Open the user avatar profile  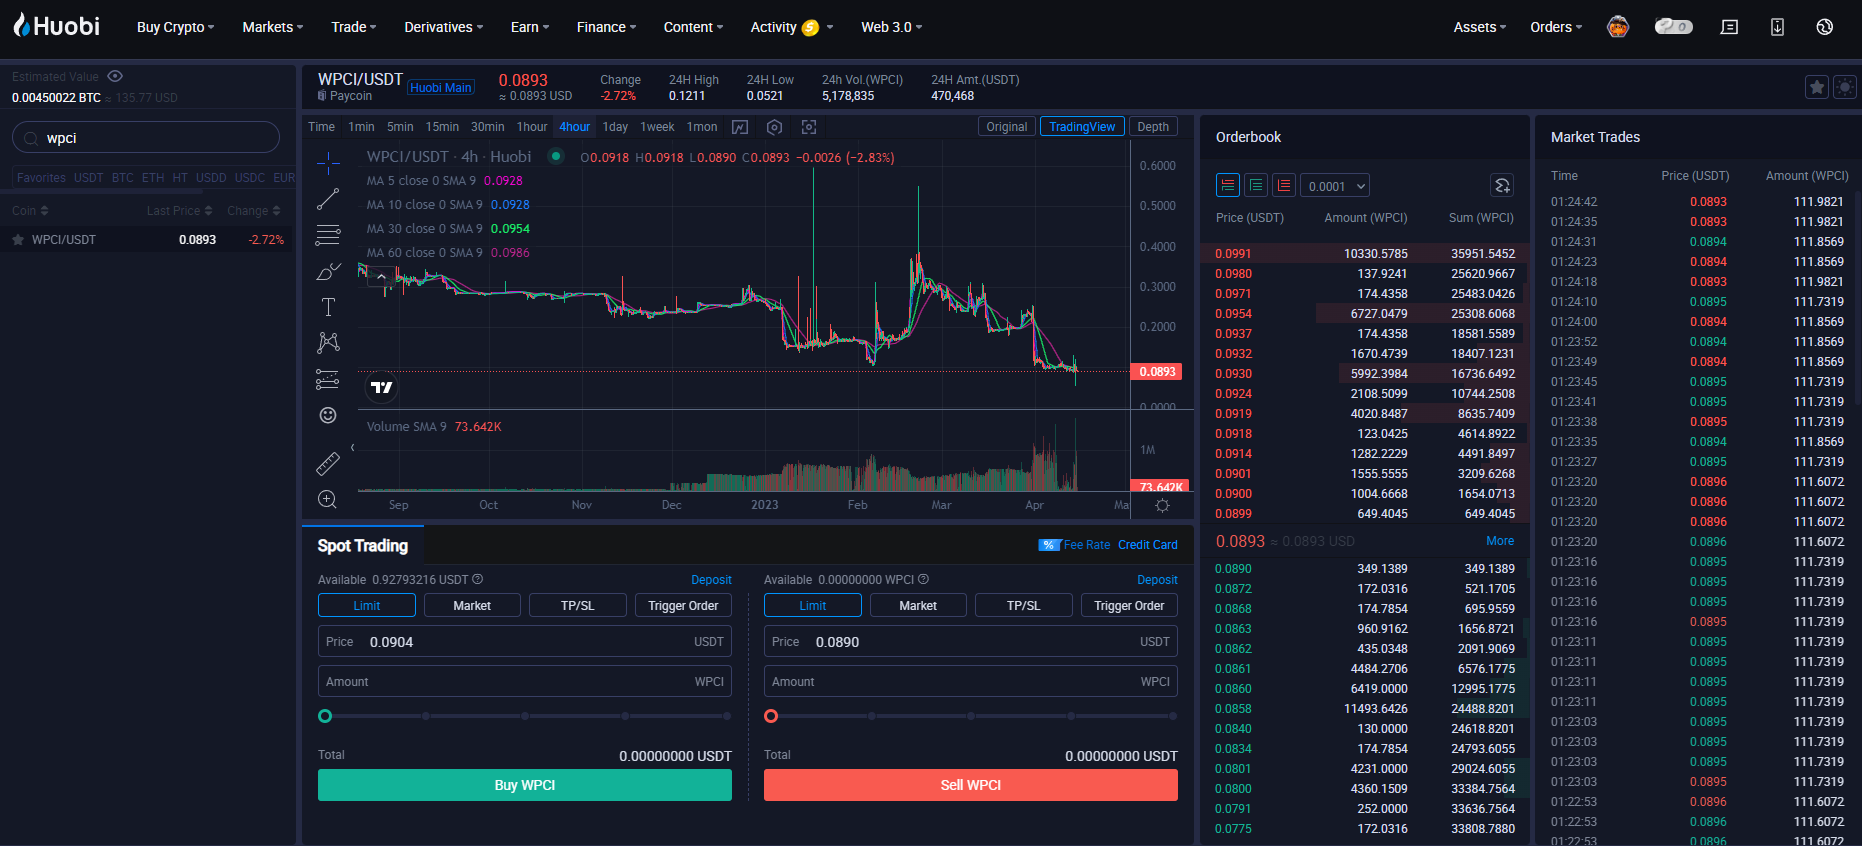(1618, 27)
